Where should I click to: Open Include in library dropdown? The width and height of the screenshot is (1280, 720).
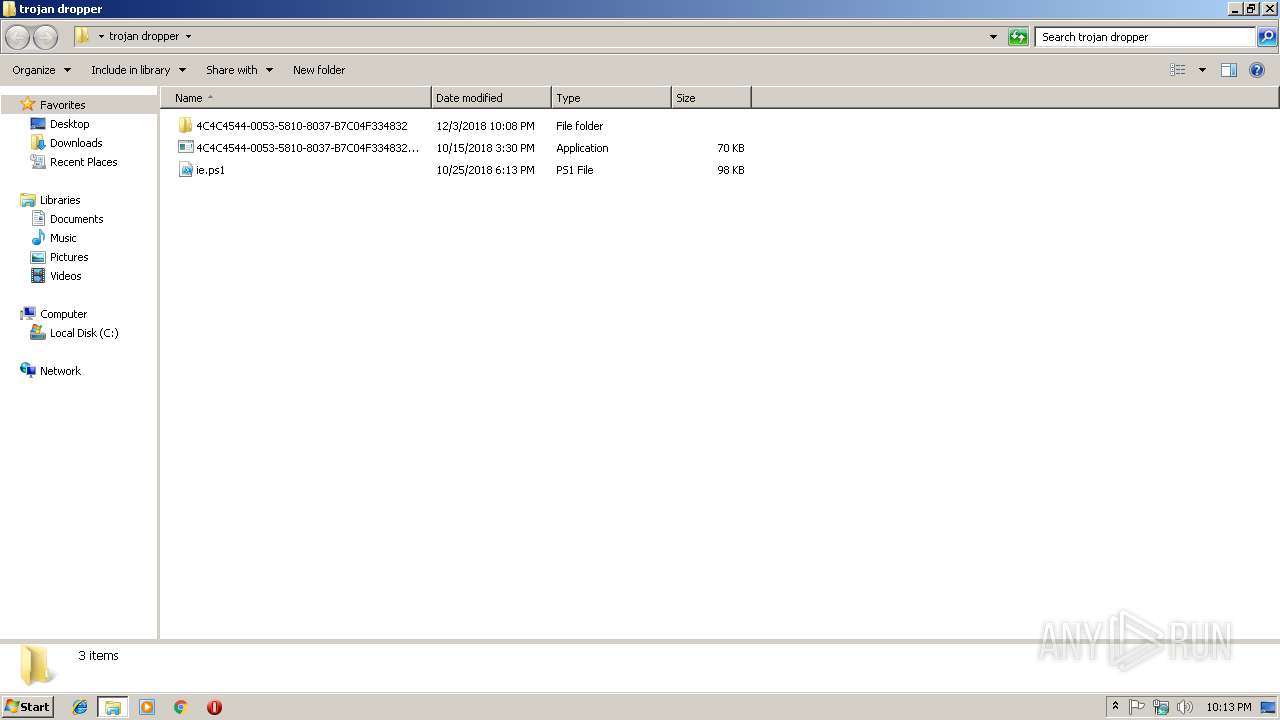138,70
